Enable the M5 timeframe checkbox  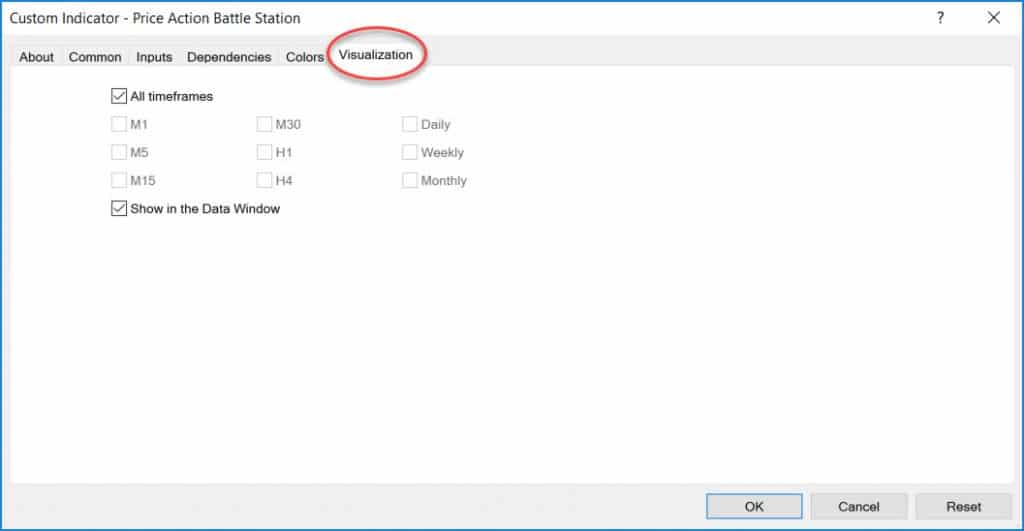pos(119,153)
